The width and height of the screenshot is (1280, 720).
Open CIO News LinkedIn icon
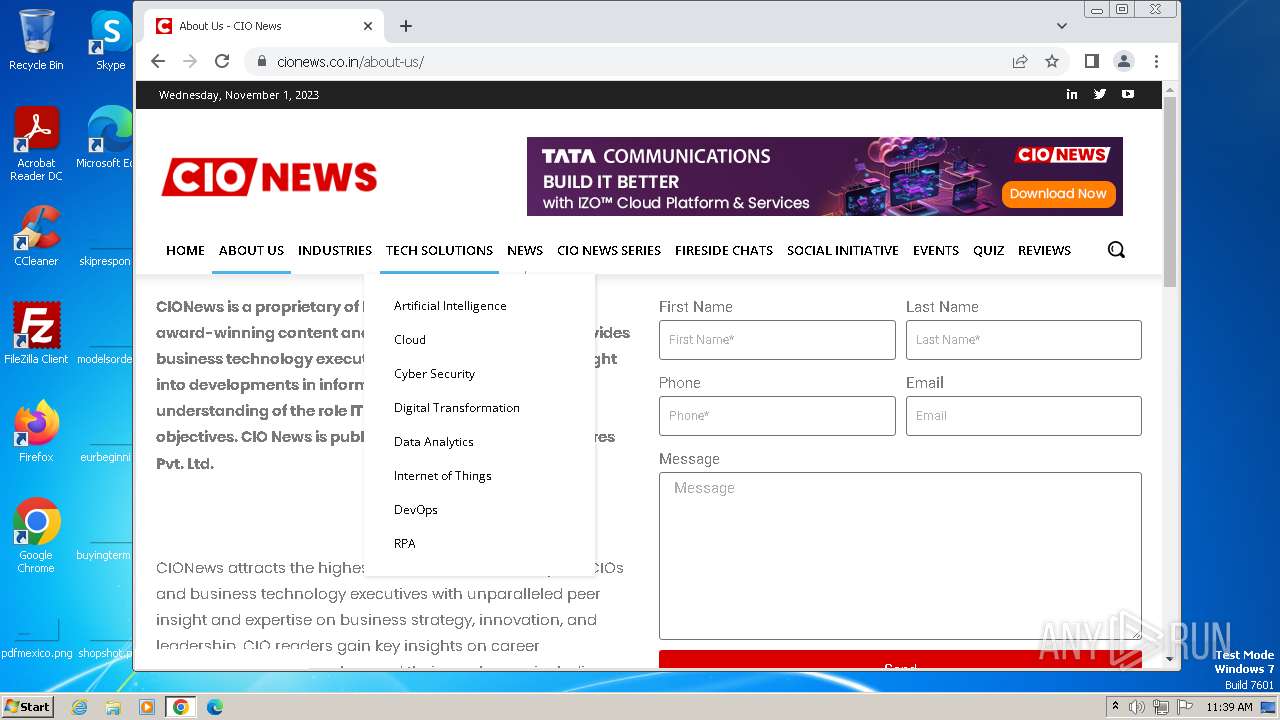click(1072, 94)
